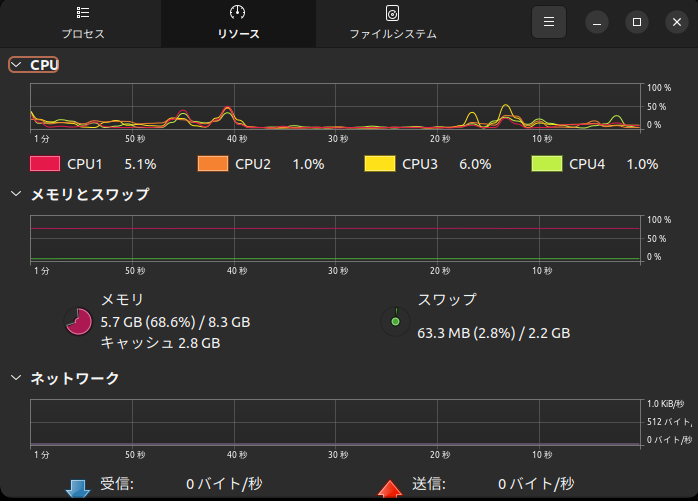The height and width of the screenshot is (501, 698).
Task: Click the 送信 0 バイト/秒 value
Action: click(536, 484)
